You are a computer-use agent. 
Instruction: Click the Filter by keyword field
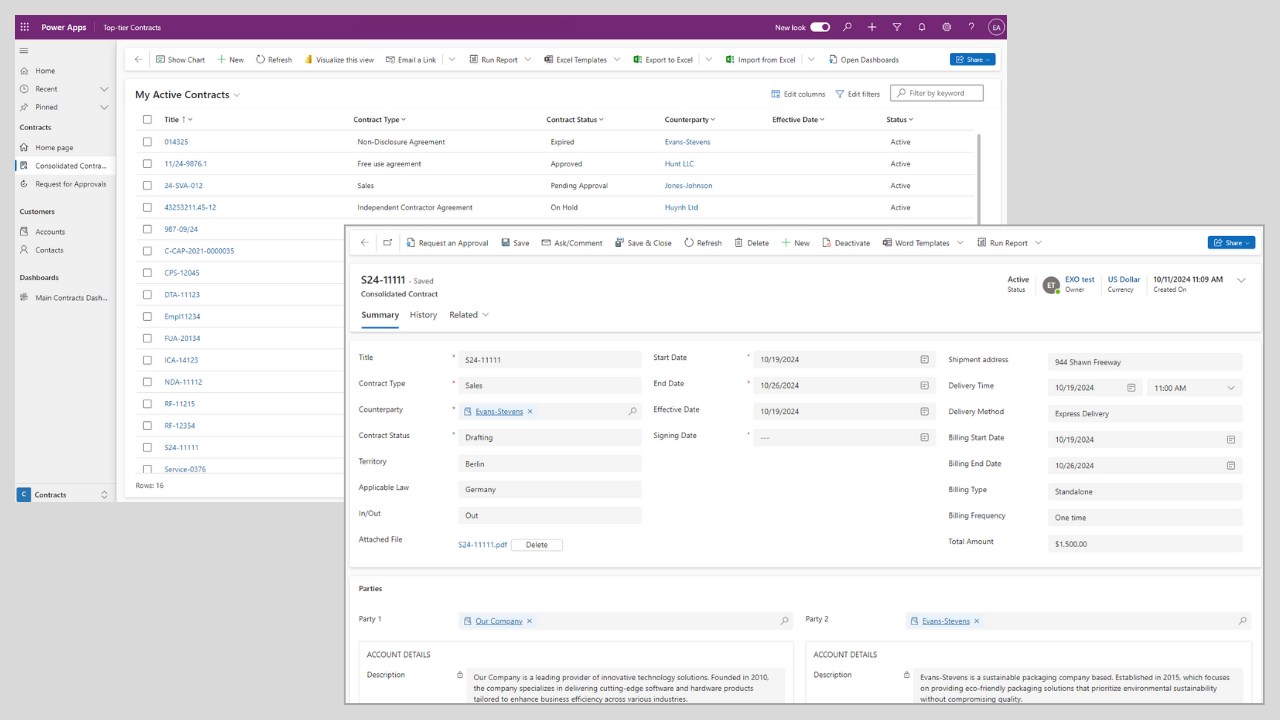click(937, 93)
